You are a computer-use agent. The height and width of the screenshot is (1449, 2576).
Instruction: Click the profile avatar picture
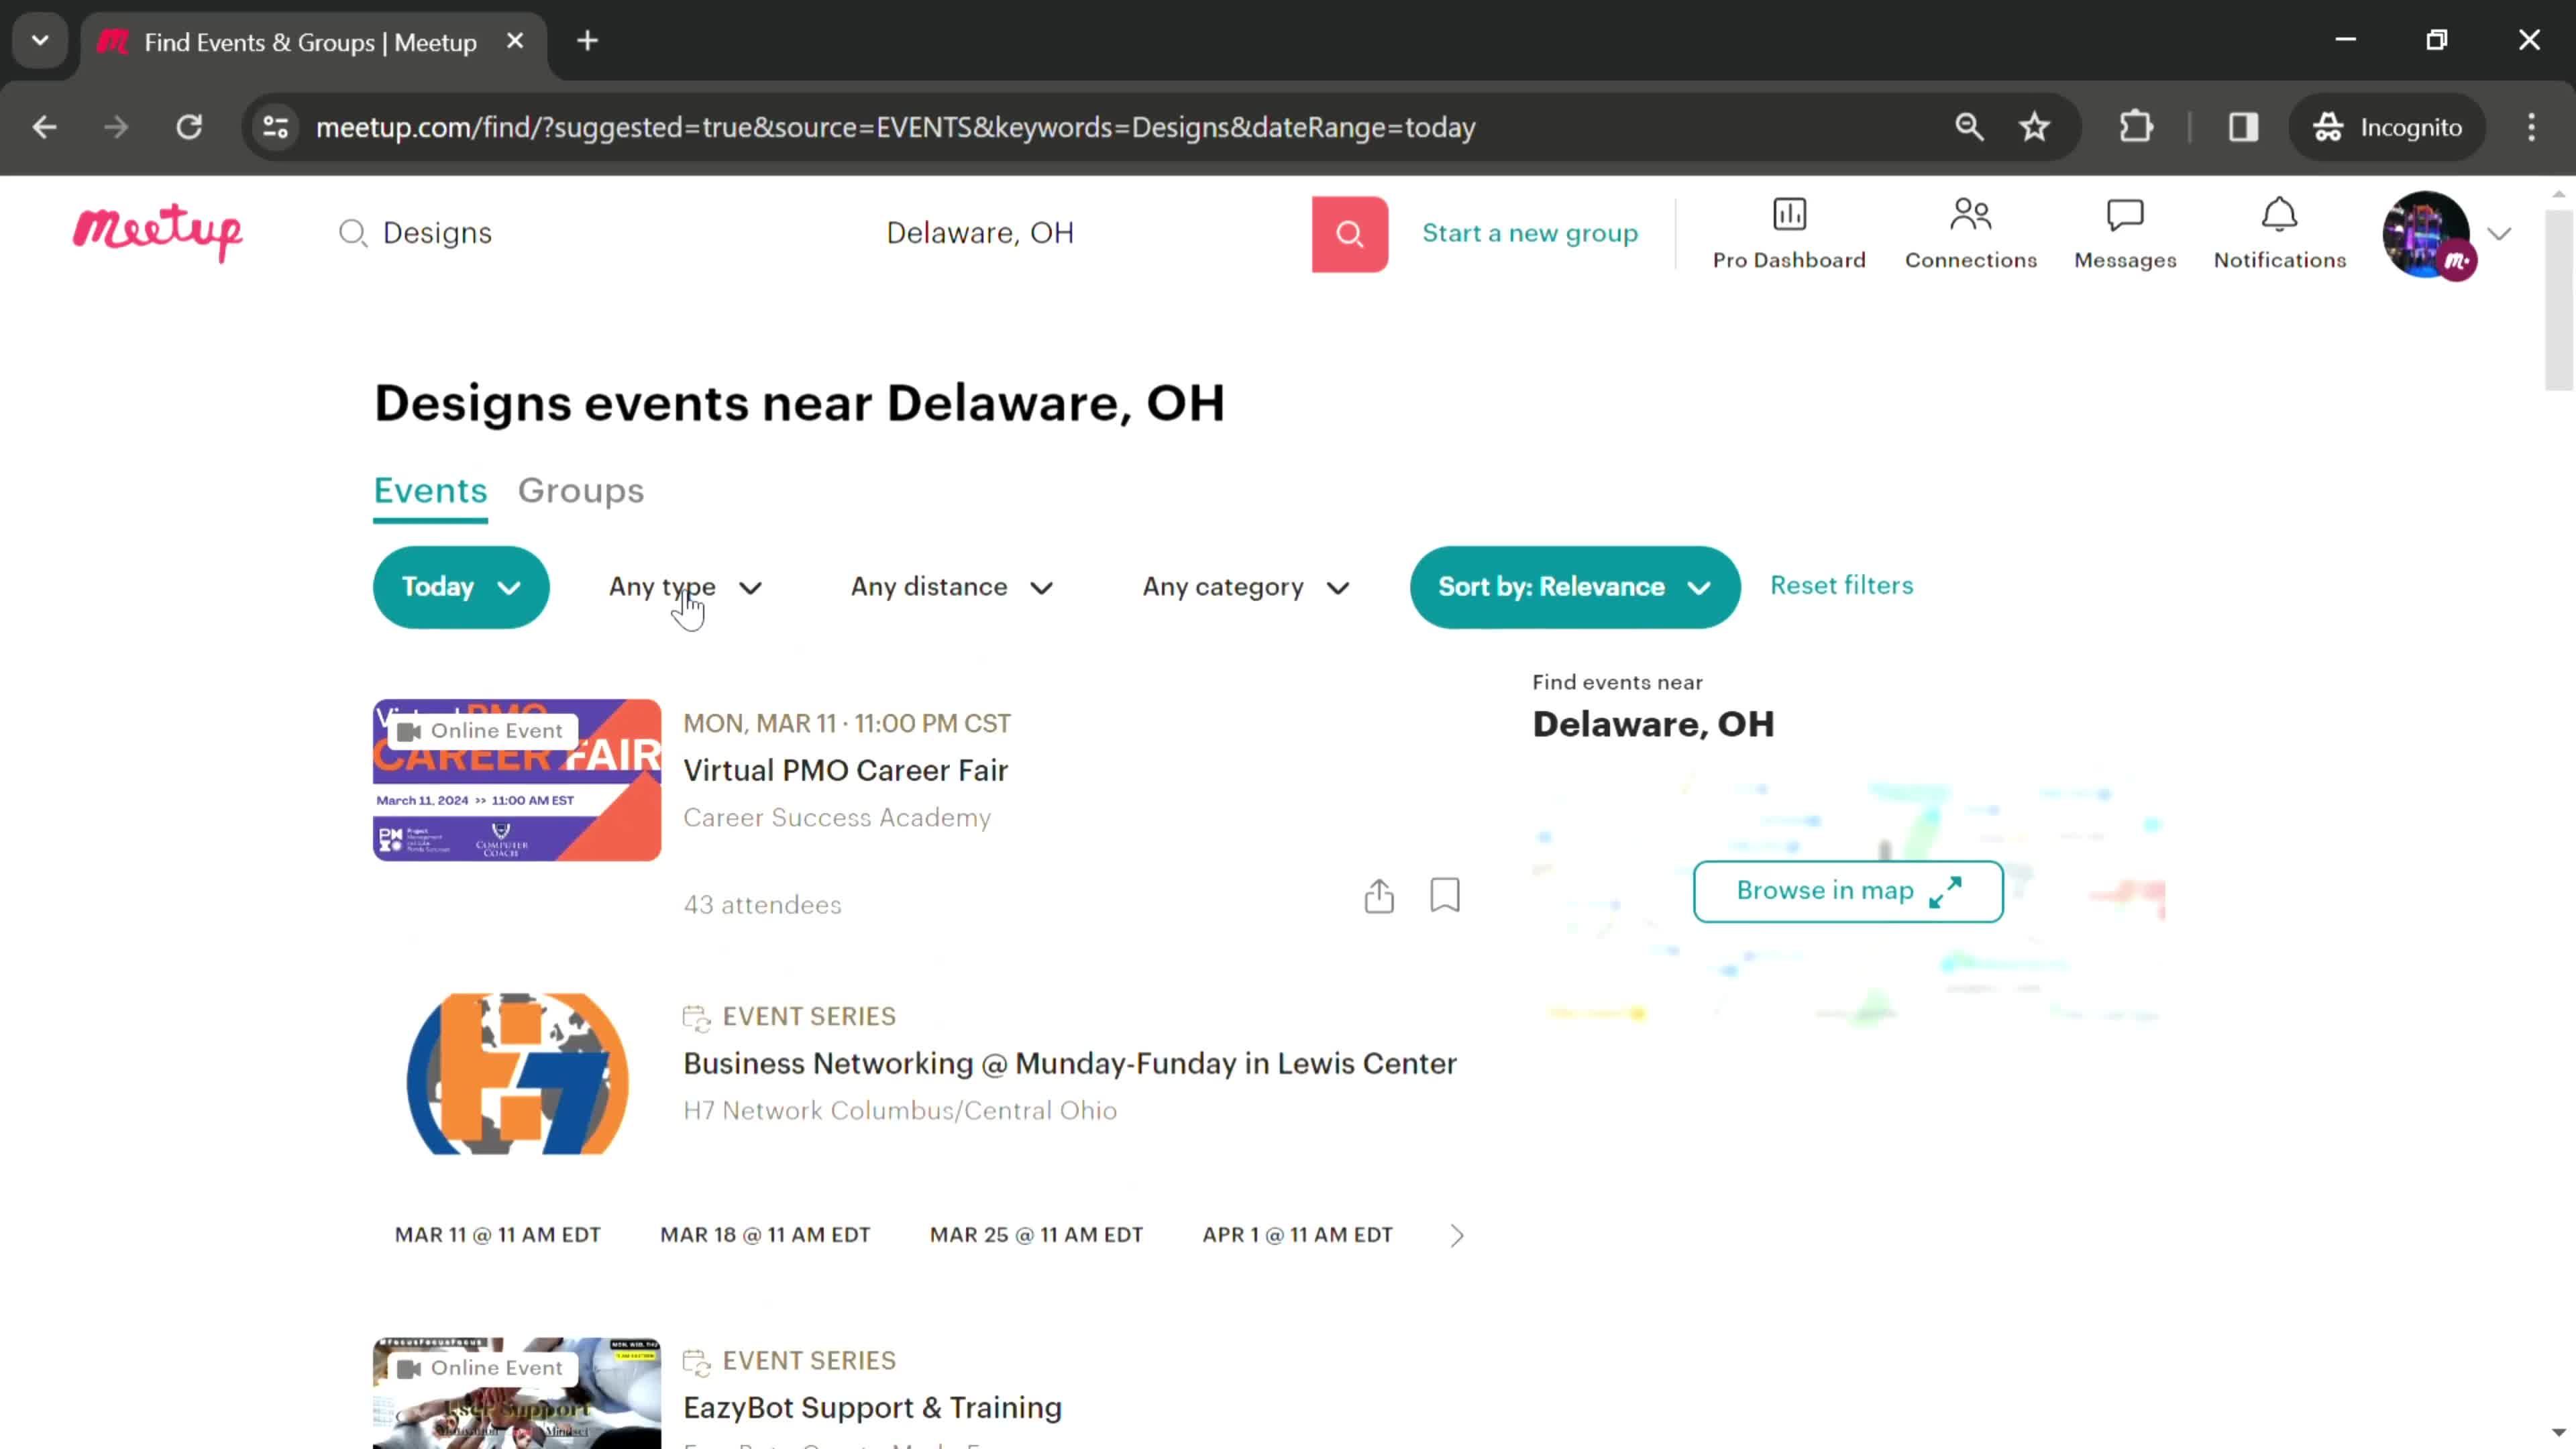pos(2426,234)
